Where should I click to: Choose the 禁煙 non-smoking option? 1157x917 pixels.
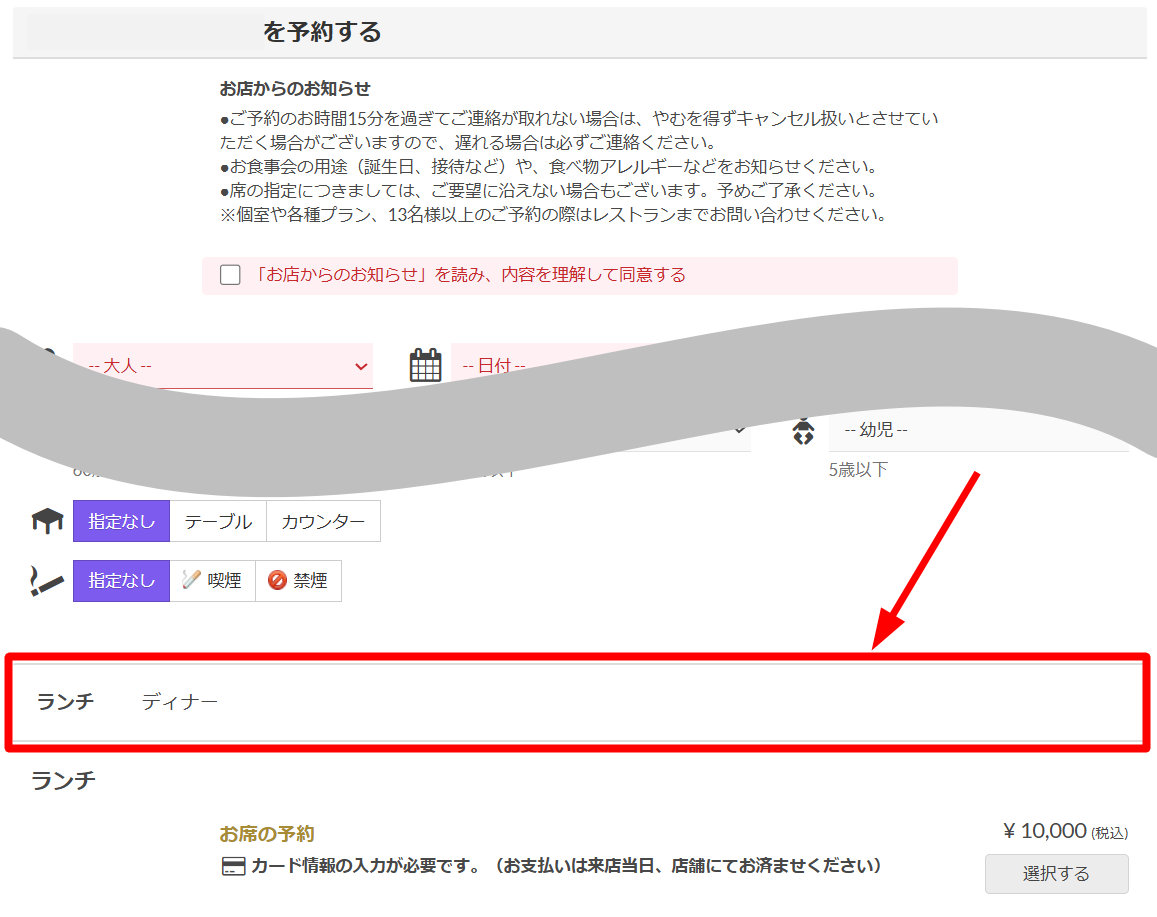click(x=298, y=581)
